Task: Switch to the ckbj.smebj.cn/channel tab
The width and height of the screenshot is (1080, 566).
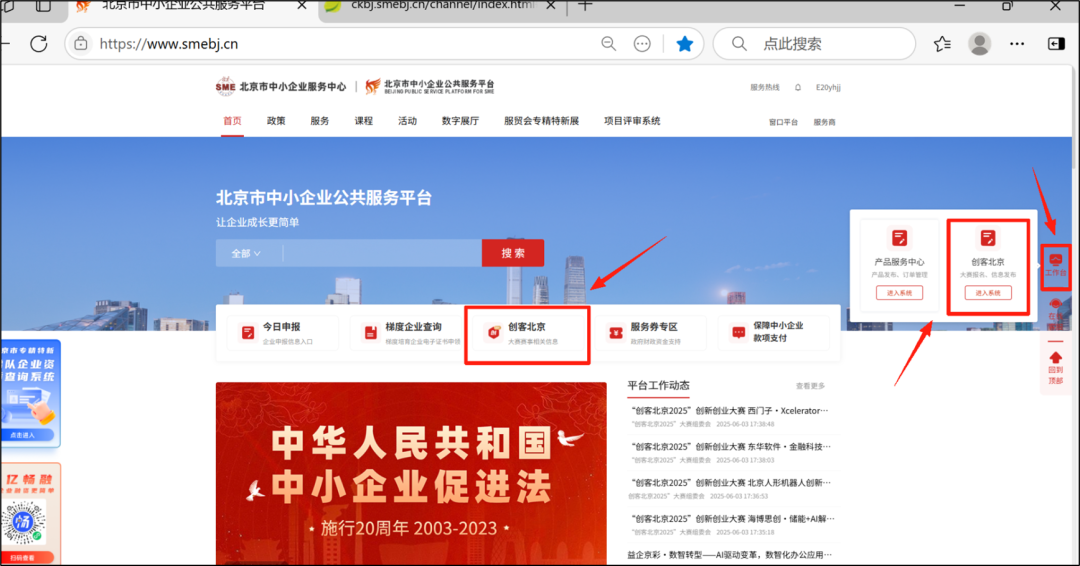Action: click(441, 6)
